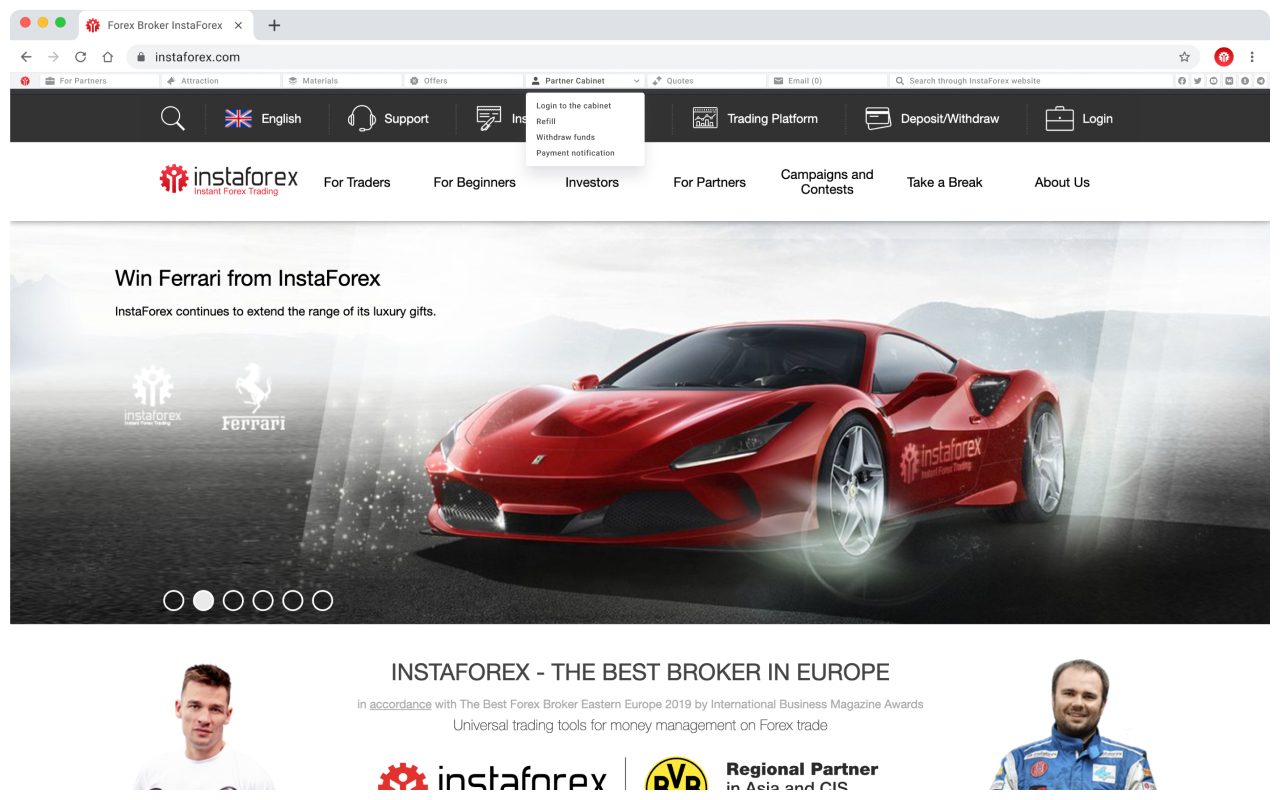Image resolution: width=1280 pixels, height=800 pixels.
Task: Open the English language selector
Action: point(263,118)
